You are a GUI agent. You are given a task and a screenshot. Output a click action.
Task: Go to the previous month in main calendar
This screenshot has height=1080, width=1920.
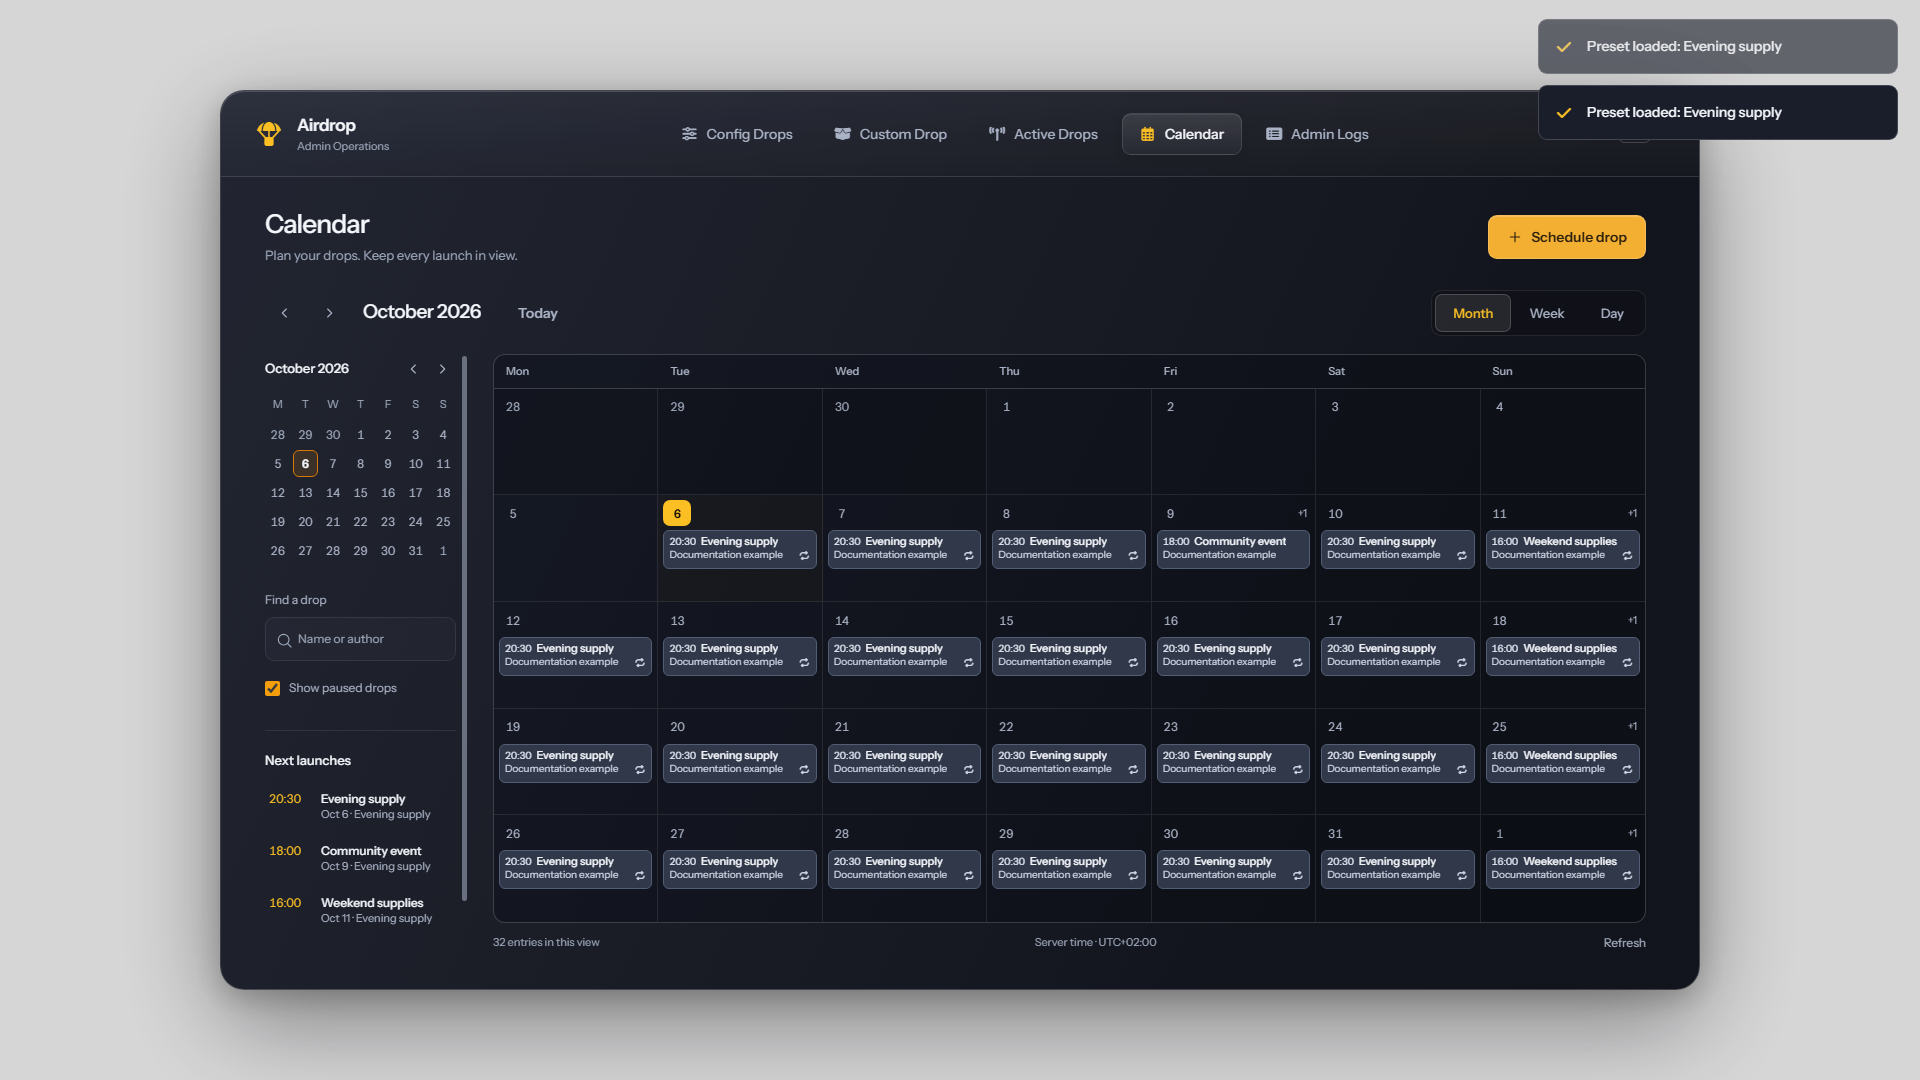(x=285, y=313)
